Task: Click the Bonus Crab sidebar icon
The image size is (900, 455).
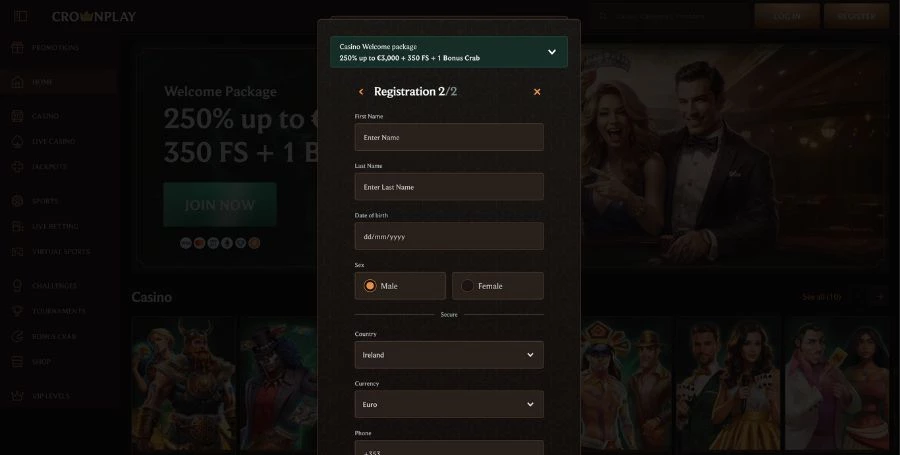Action: (x=17, y=336)
